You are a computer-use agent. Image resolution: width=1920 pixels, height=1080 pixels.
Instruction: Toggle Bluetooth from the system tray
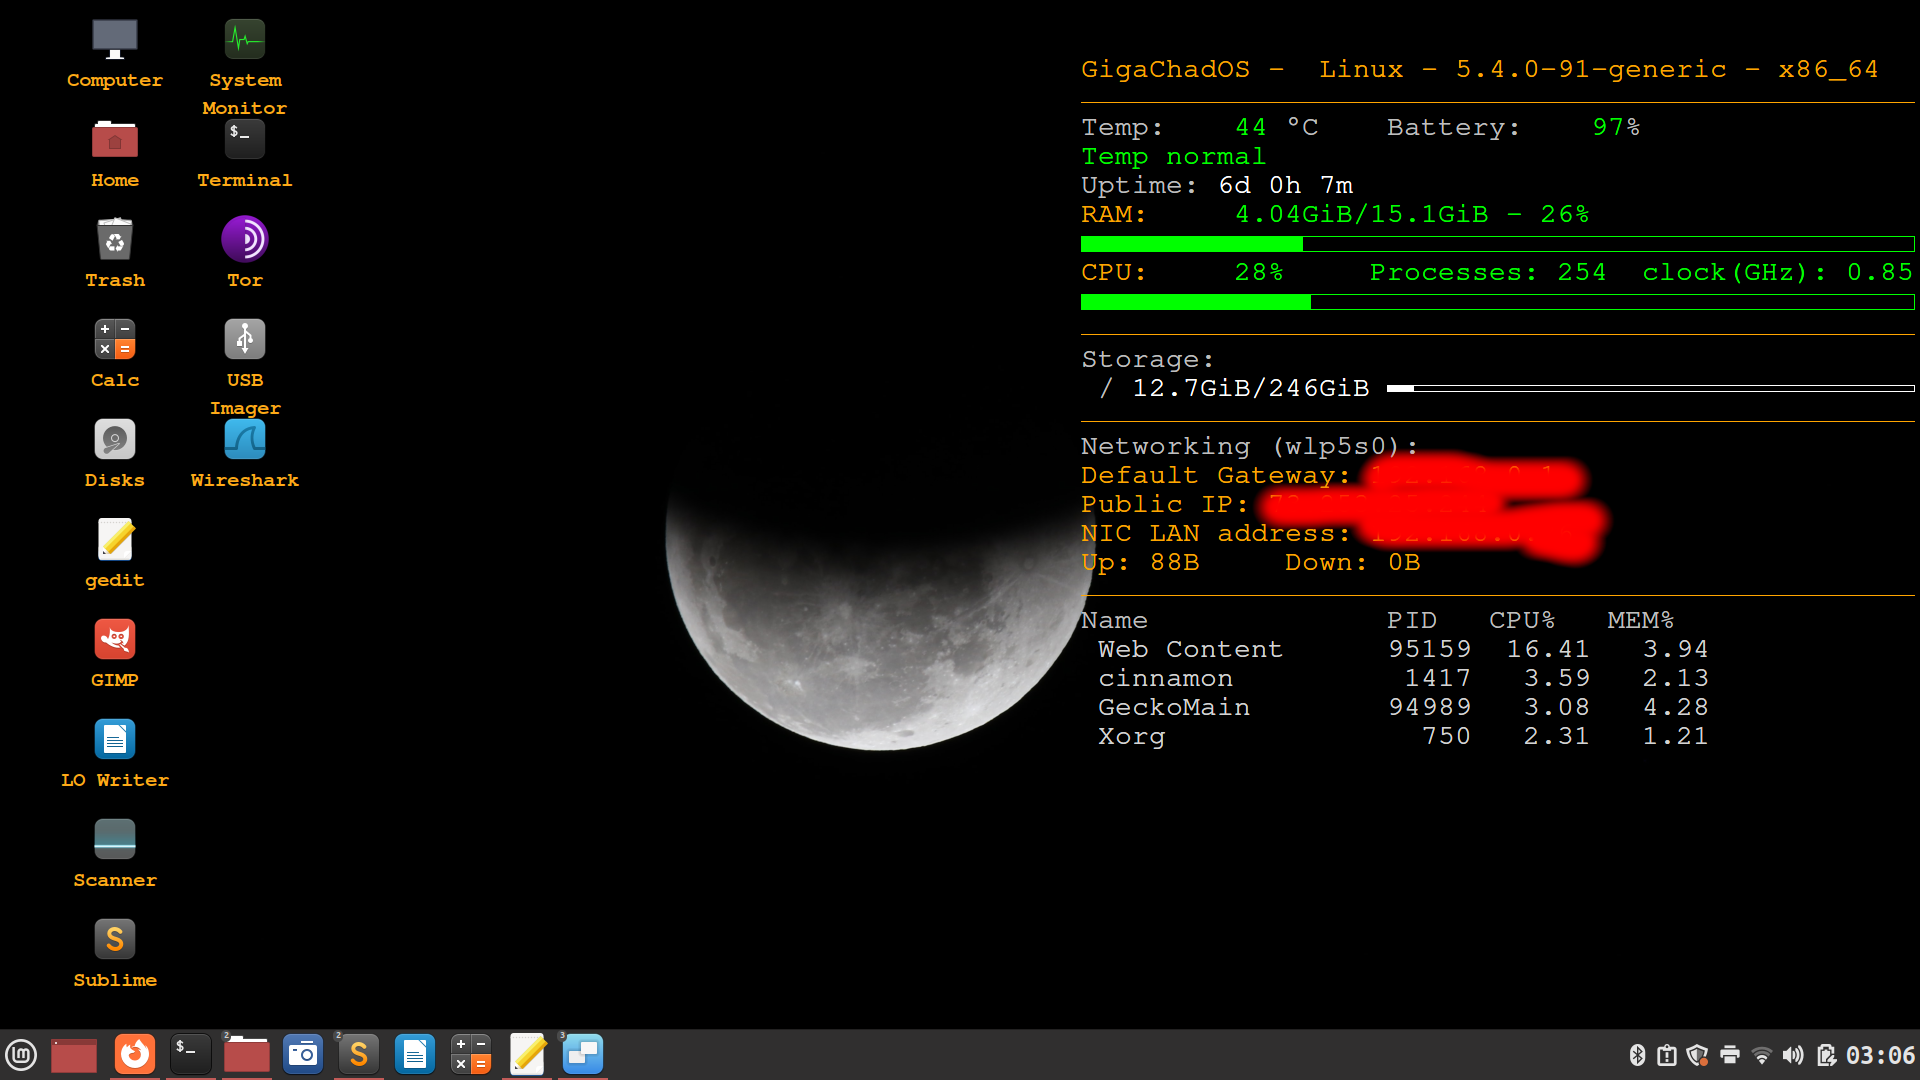[x=1638, y=1054]
